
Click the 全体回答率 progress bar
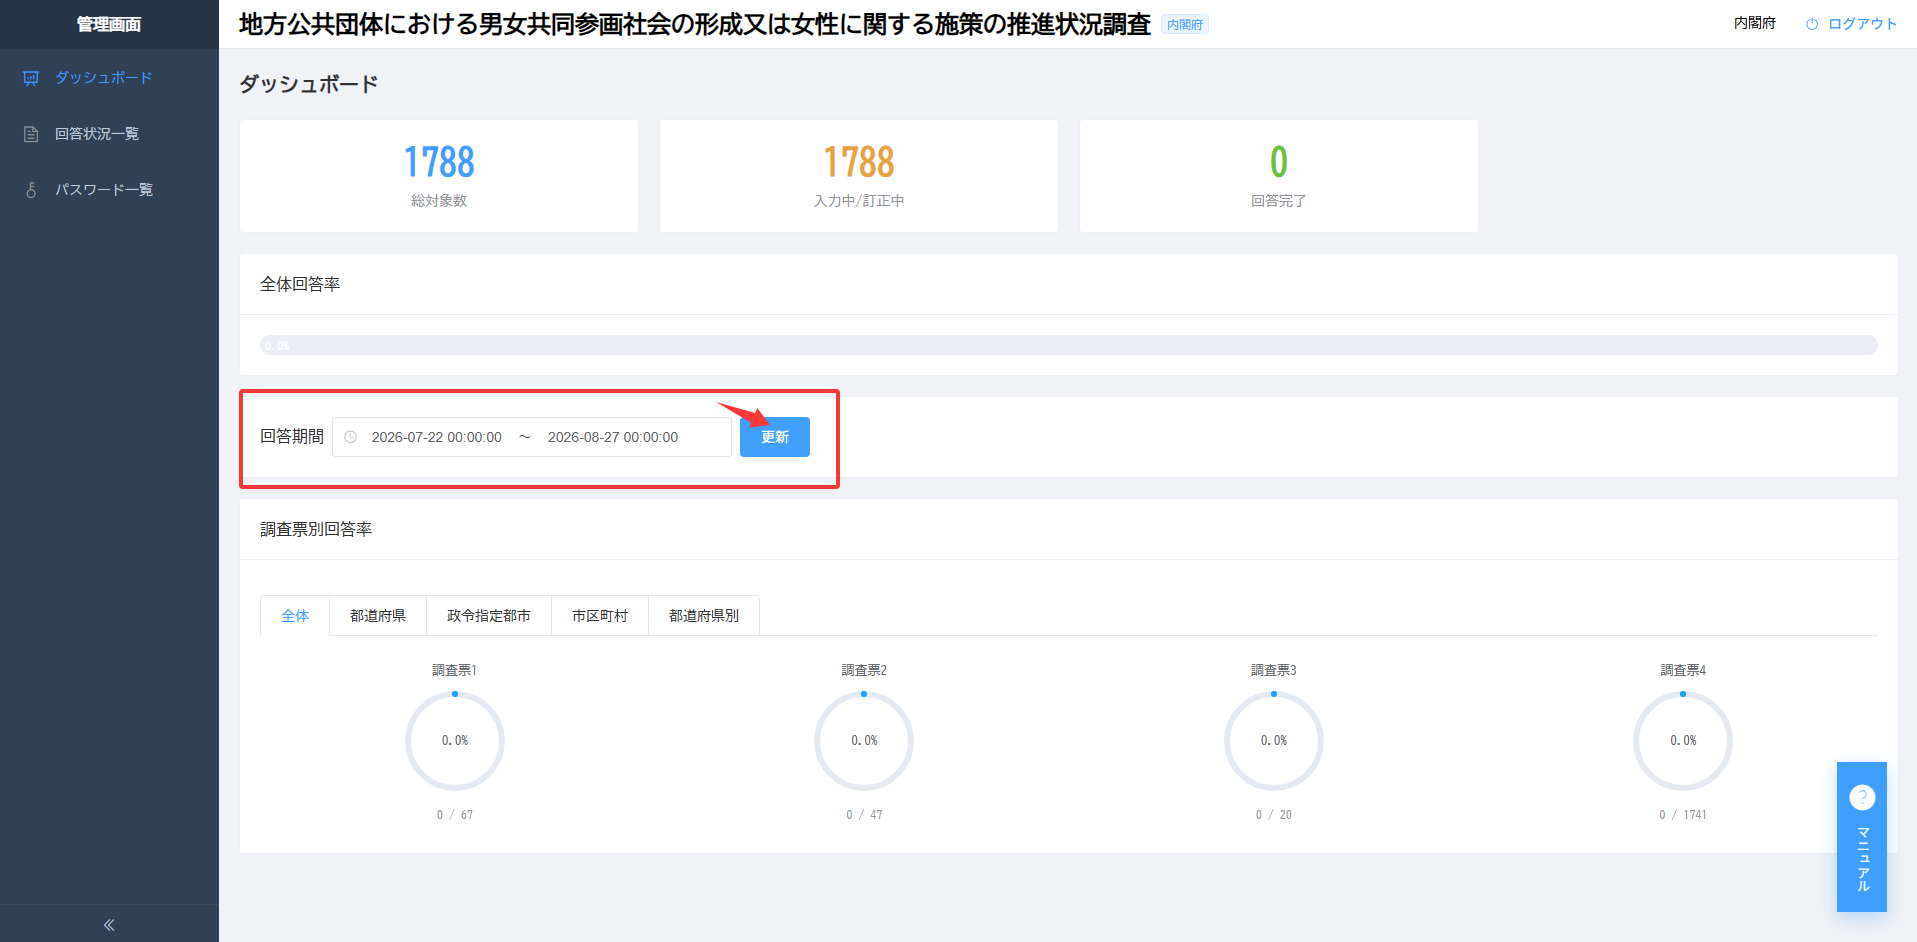(x=1069, y=345)
